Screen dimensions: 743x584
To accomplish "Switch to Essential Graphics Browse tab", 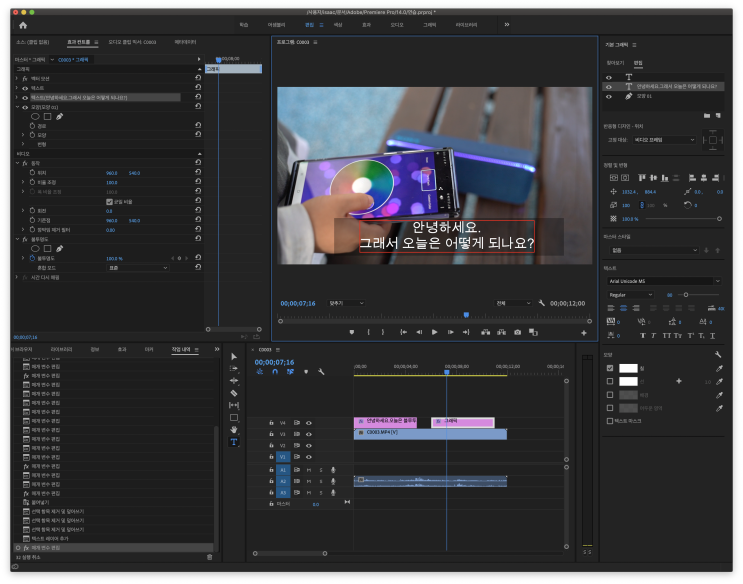I will pos(615,63).
